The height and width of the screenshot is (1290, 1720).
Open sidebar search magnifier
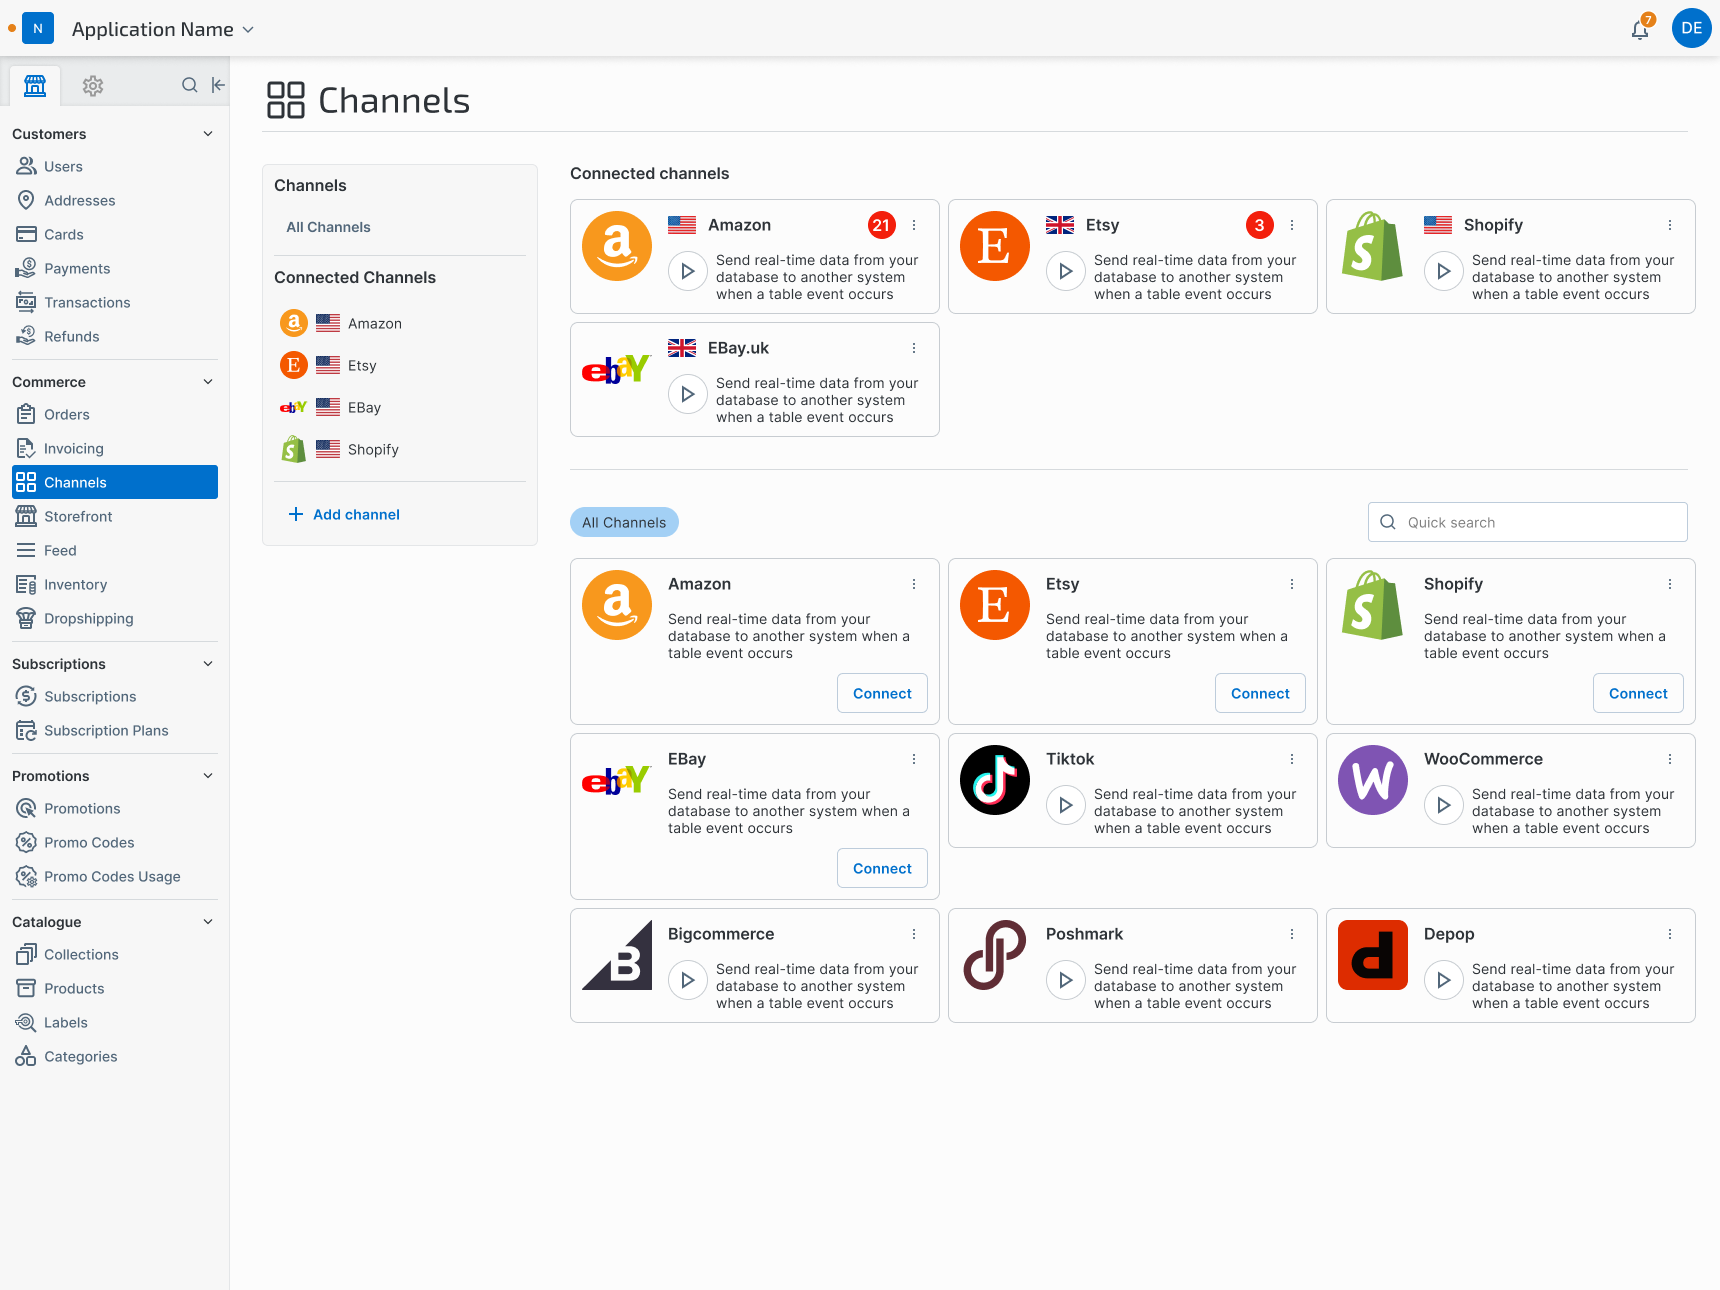189,85
